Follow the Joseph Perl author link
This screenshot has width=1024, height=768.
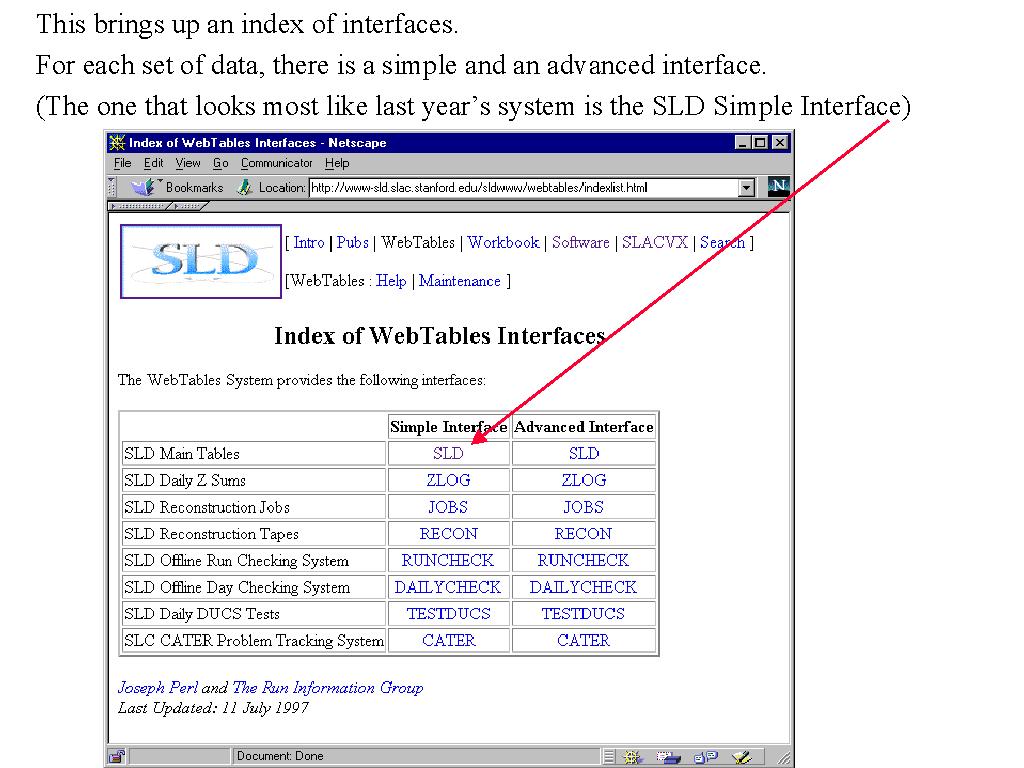pos(157,687)
